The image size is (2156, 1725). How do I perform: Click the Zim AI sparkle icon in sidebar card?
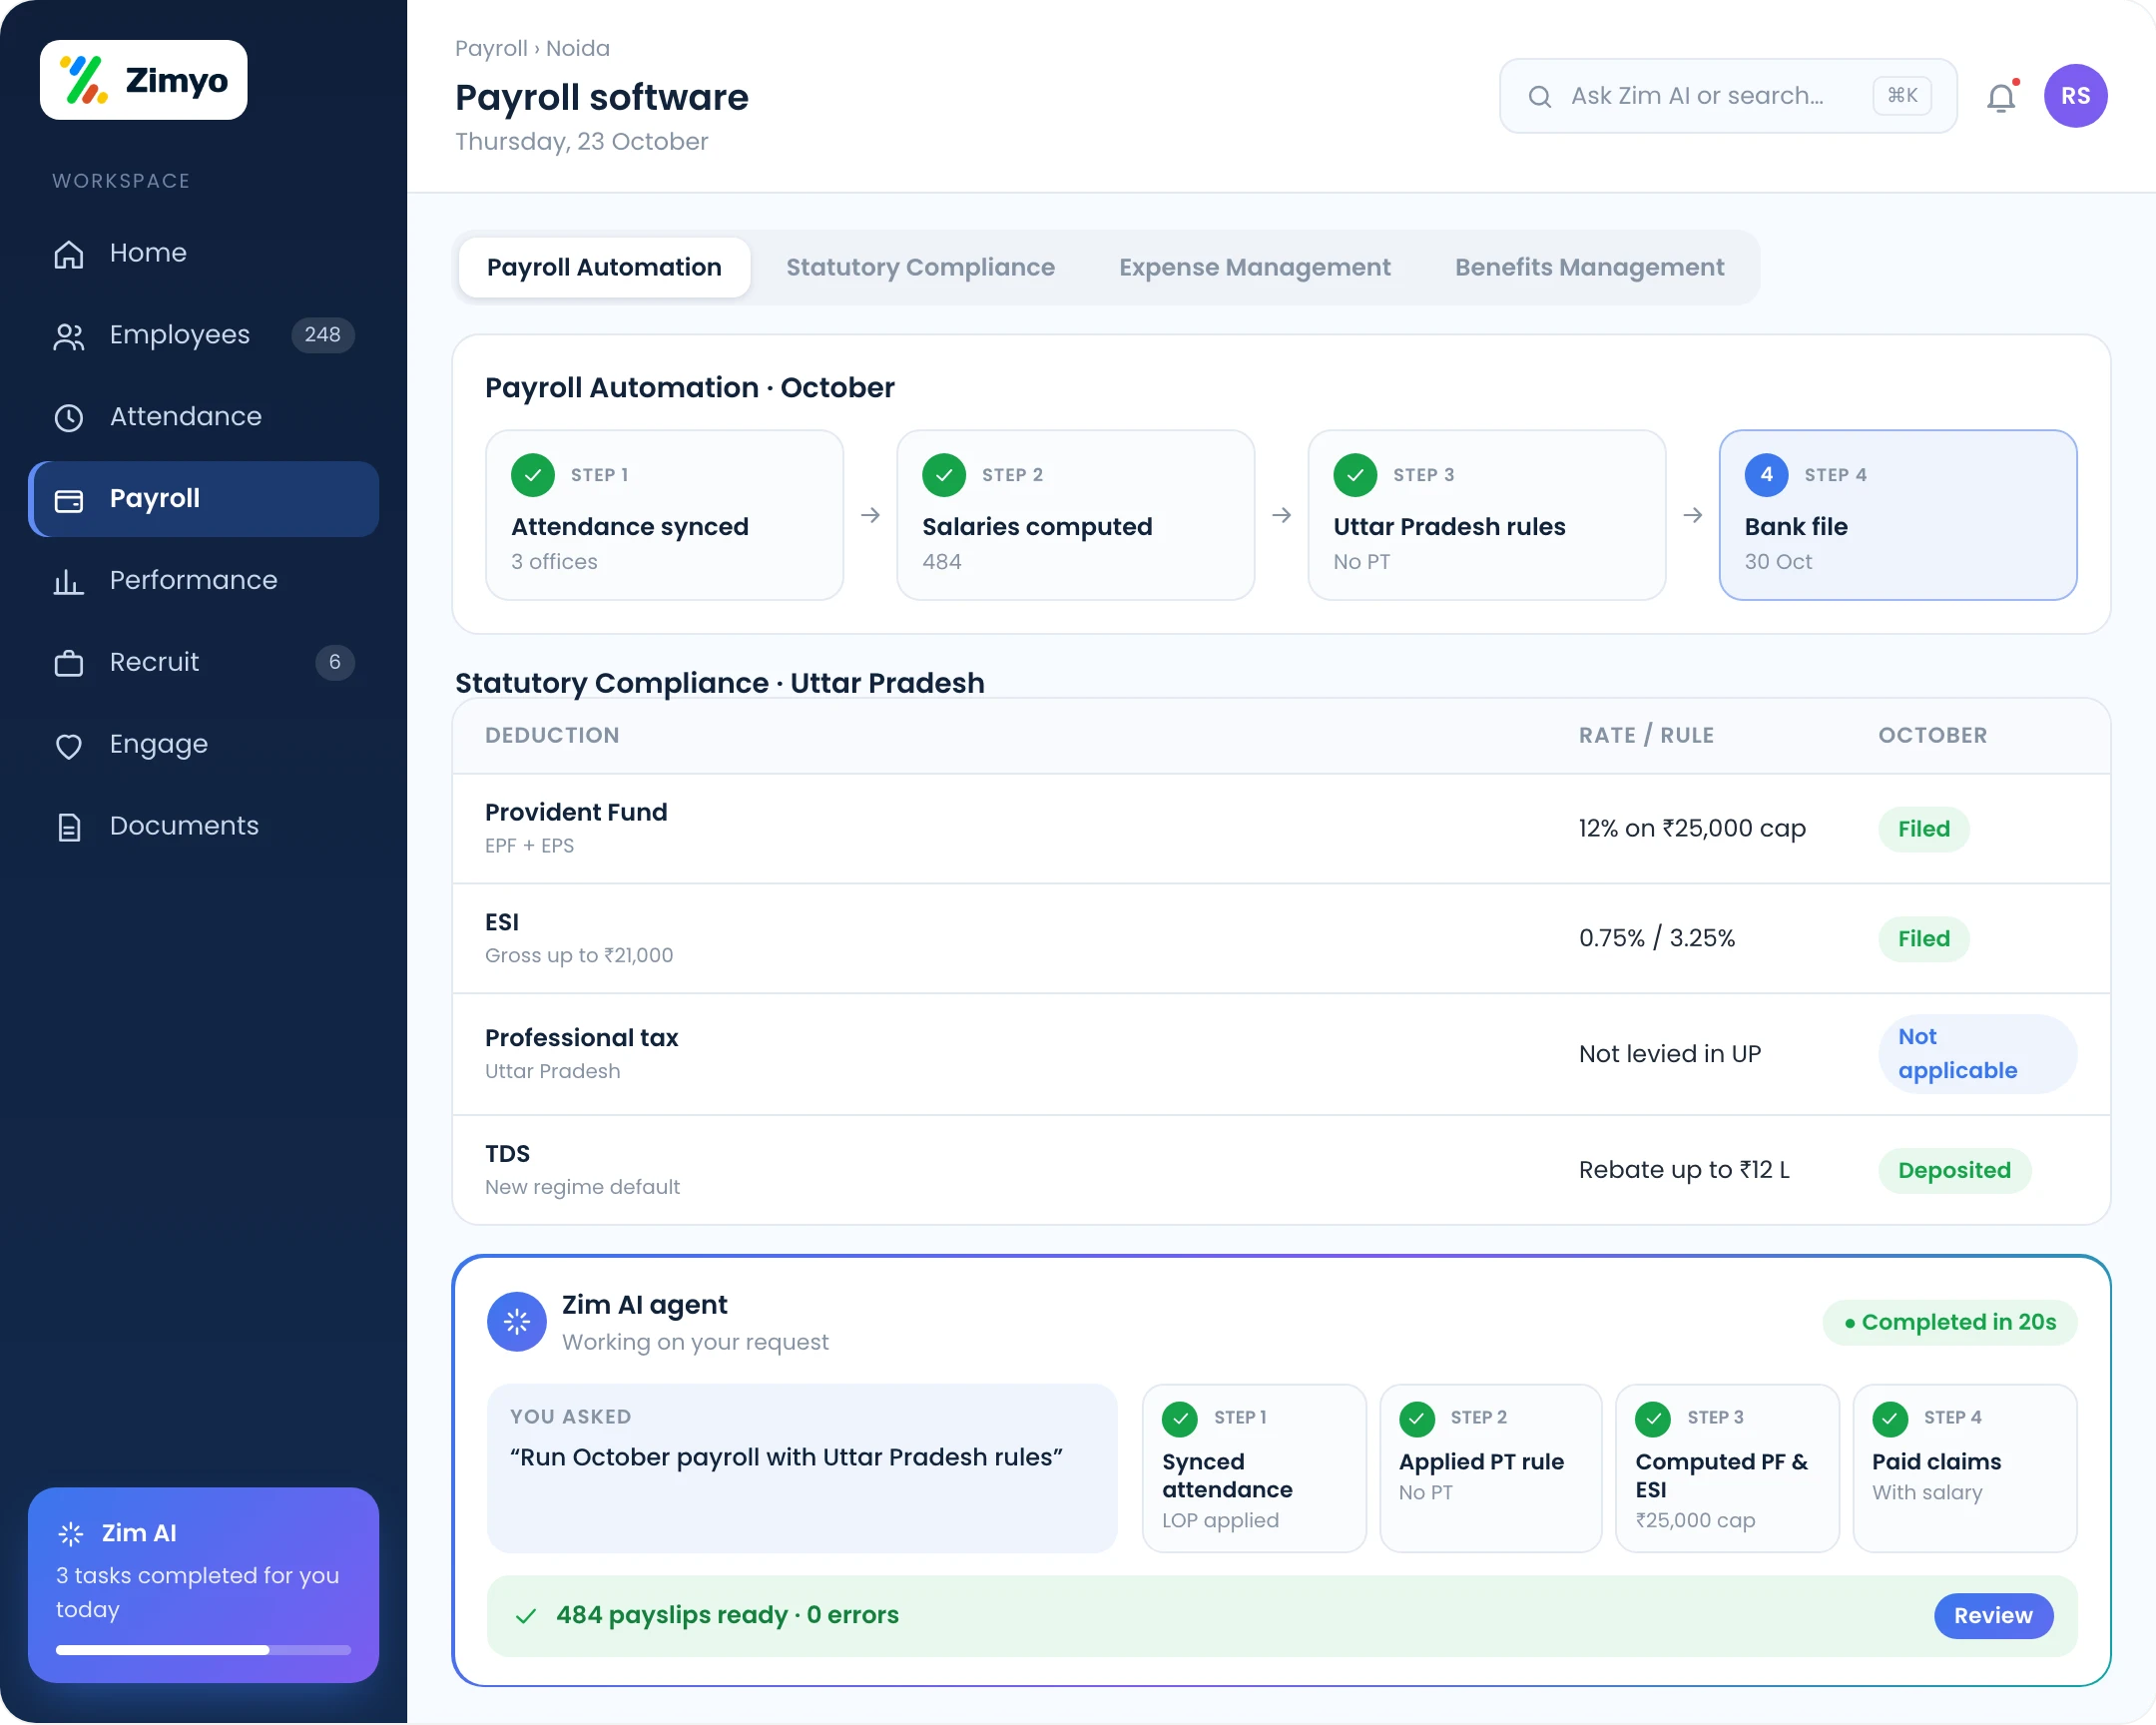tap(71, 1534)
